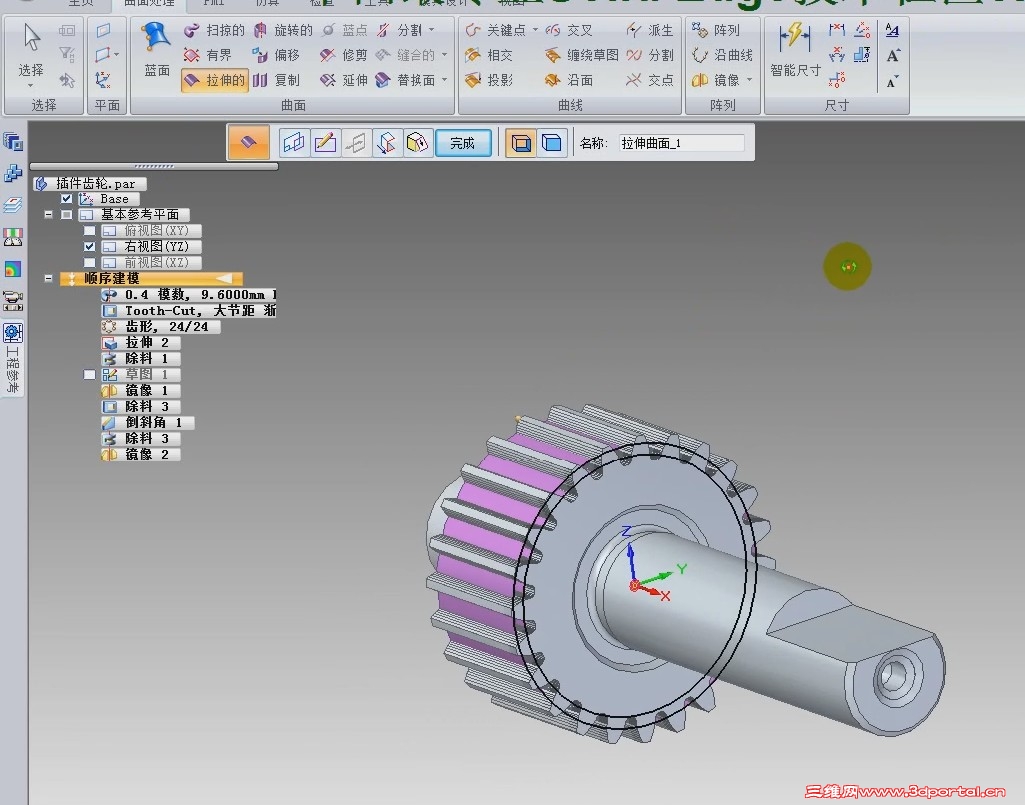Screen dimensions: 1025x805
Task: Open the 选择 dropdown arrow
Action: (x=31, y=86)
